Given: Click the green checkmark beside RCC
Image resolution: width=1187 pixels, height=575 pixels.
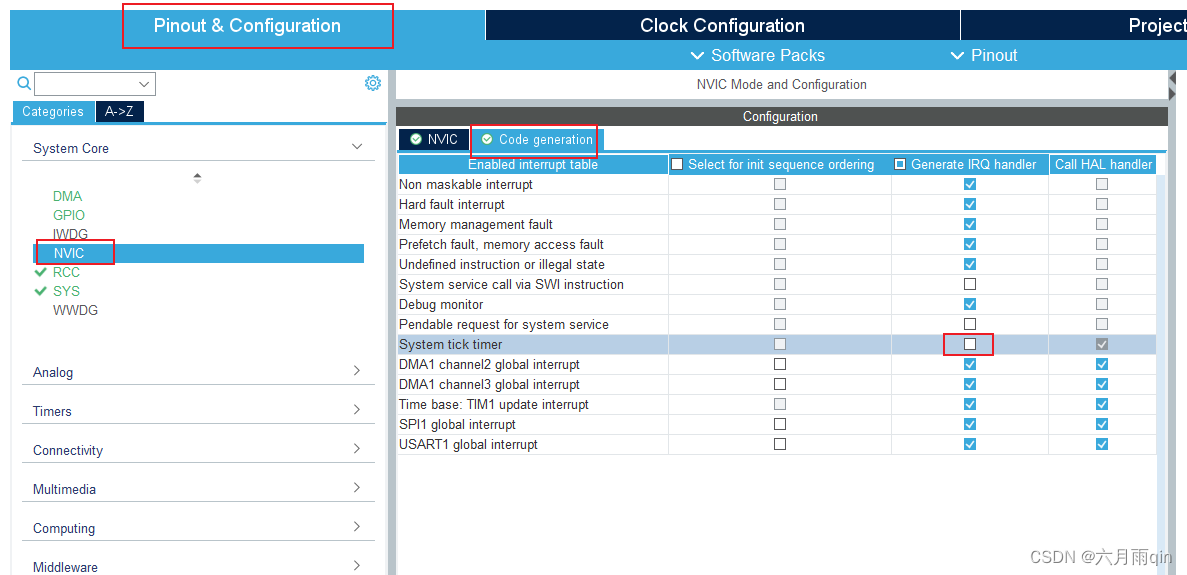Looking at the screenshot, I should coord(41,272).
